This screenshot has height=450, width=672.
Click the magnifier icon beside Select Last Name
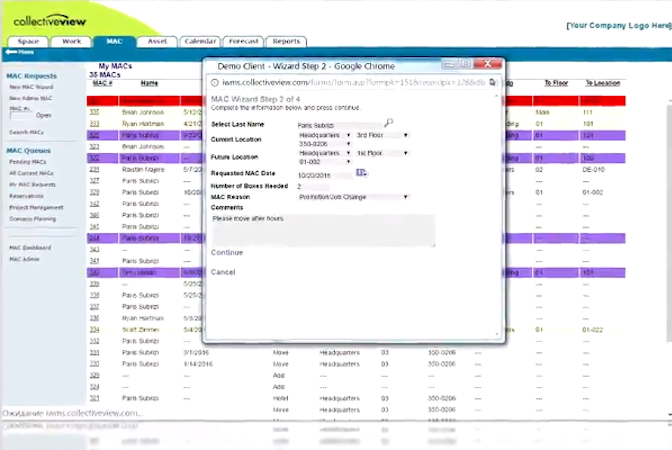pos(388,123)
